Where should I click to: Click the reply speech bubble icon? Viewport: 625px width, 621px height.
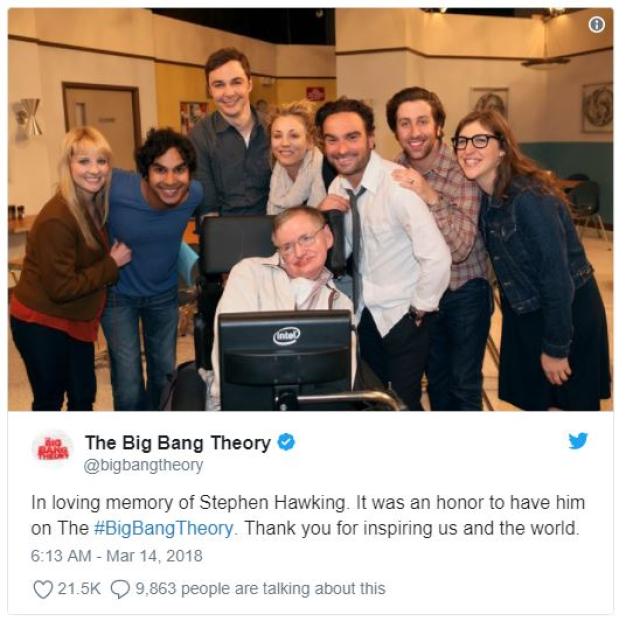click(120, 589)
